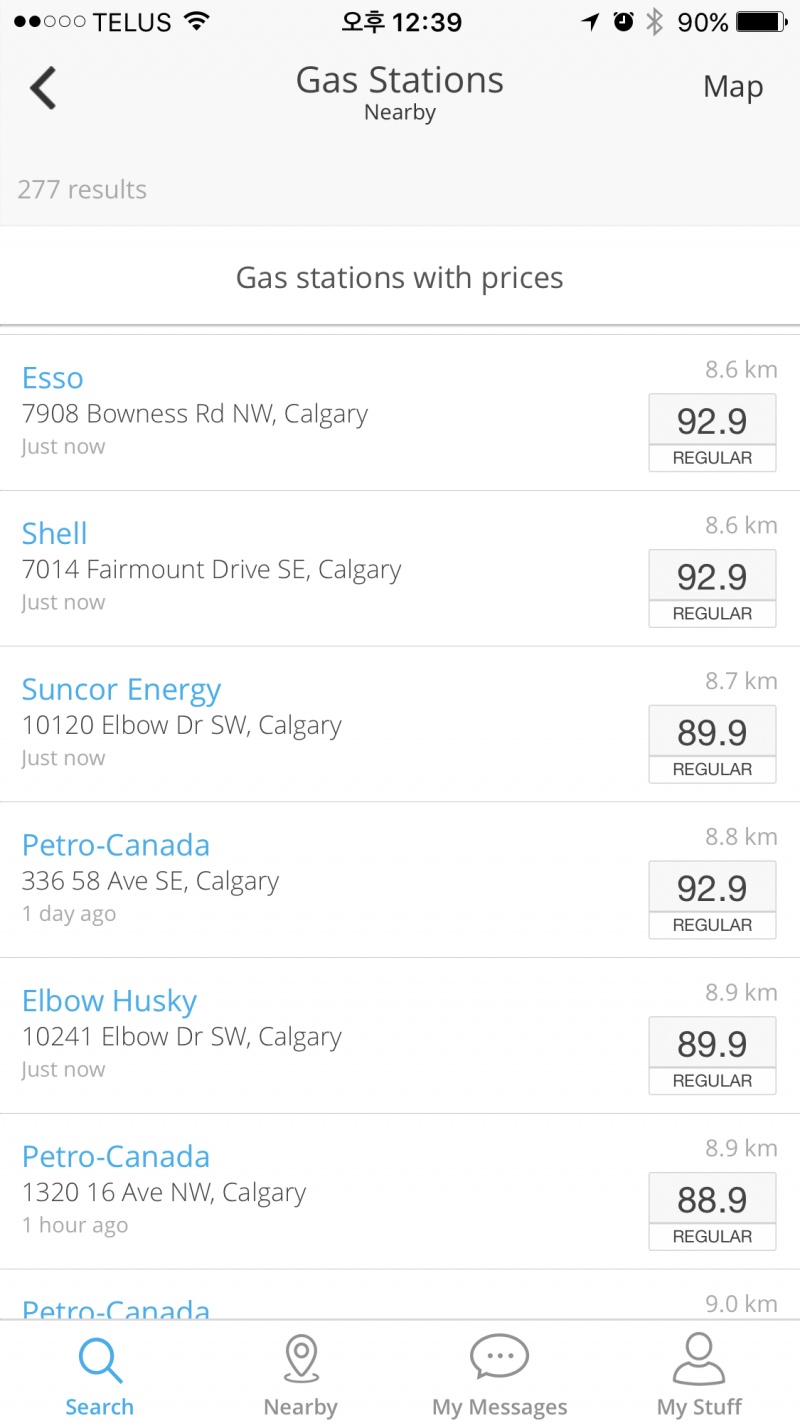Open Petro-Canada at 1320 16 Ave NW
The width and height of the screenshot is (800, 1423).
click(116, 1157)
